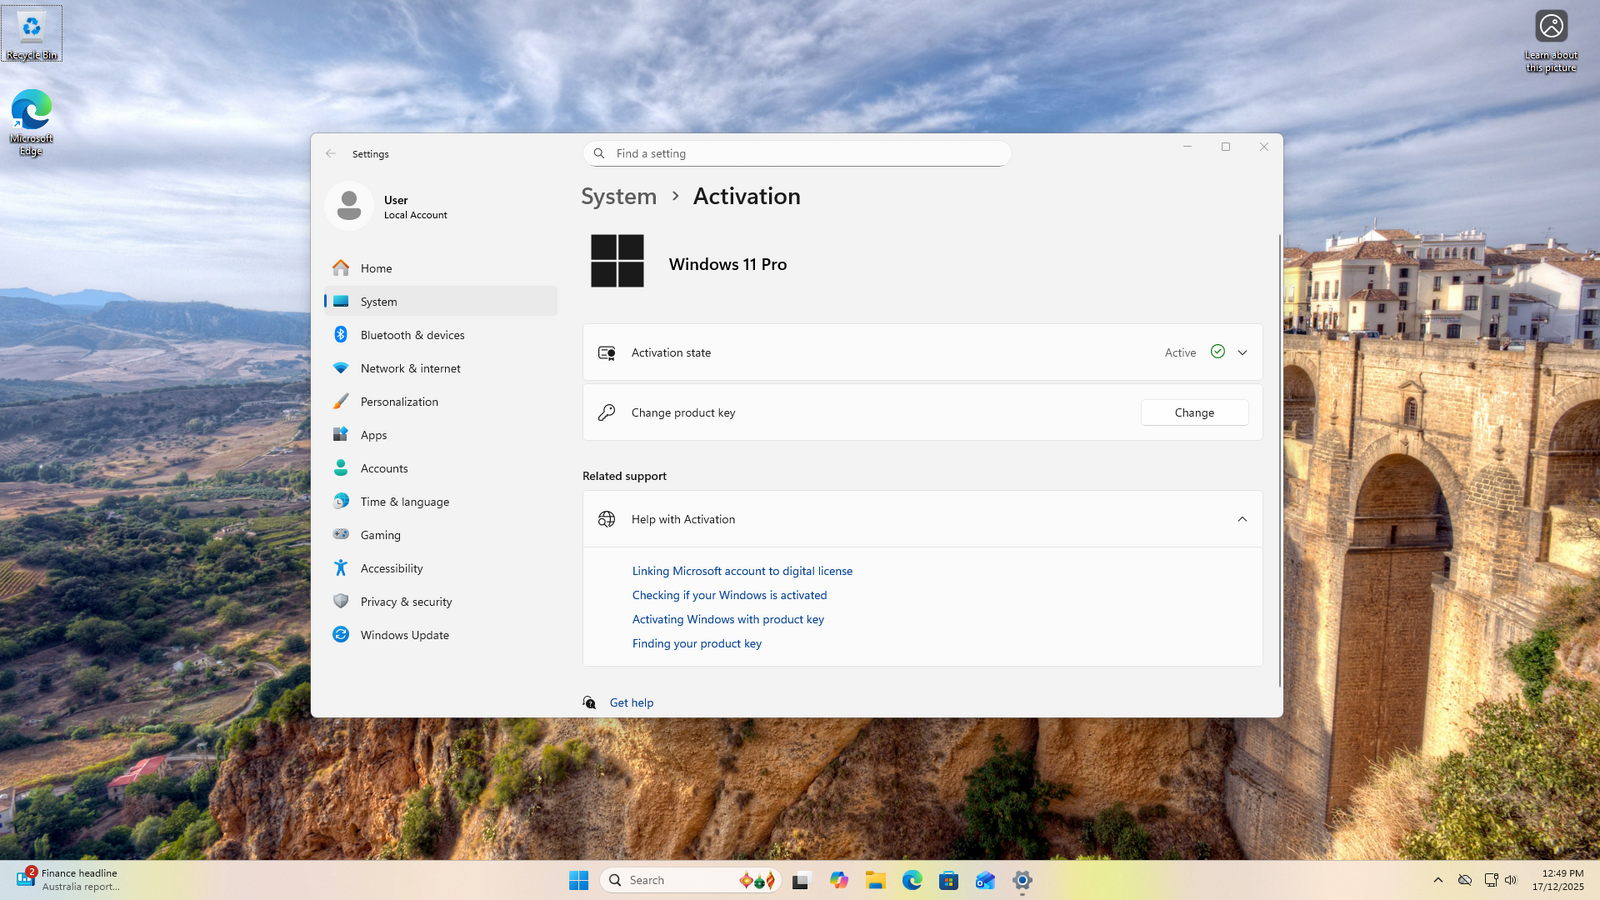Open Network & internet settings
1600x900 pixels.
[410, 368]
